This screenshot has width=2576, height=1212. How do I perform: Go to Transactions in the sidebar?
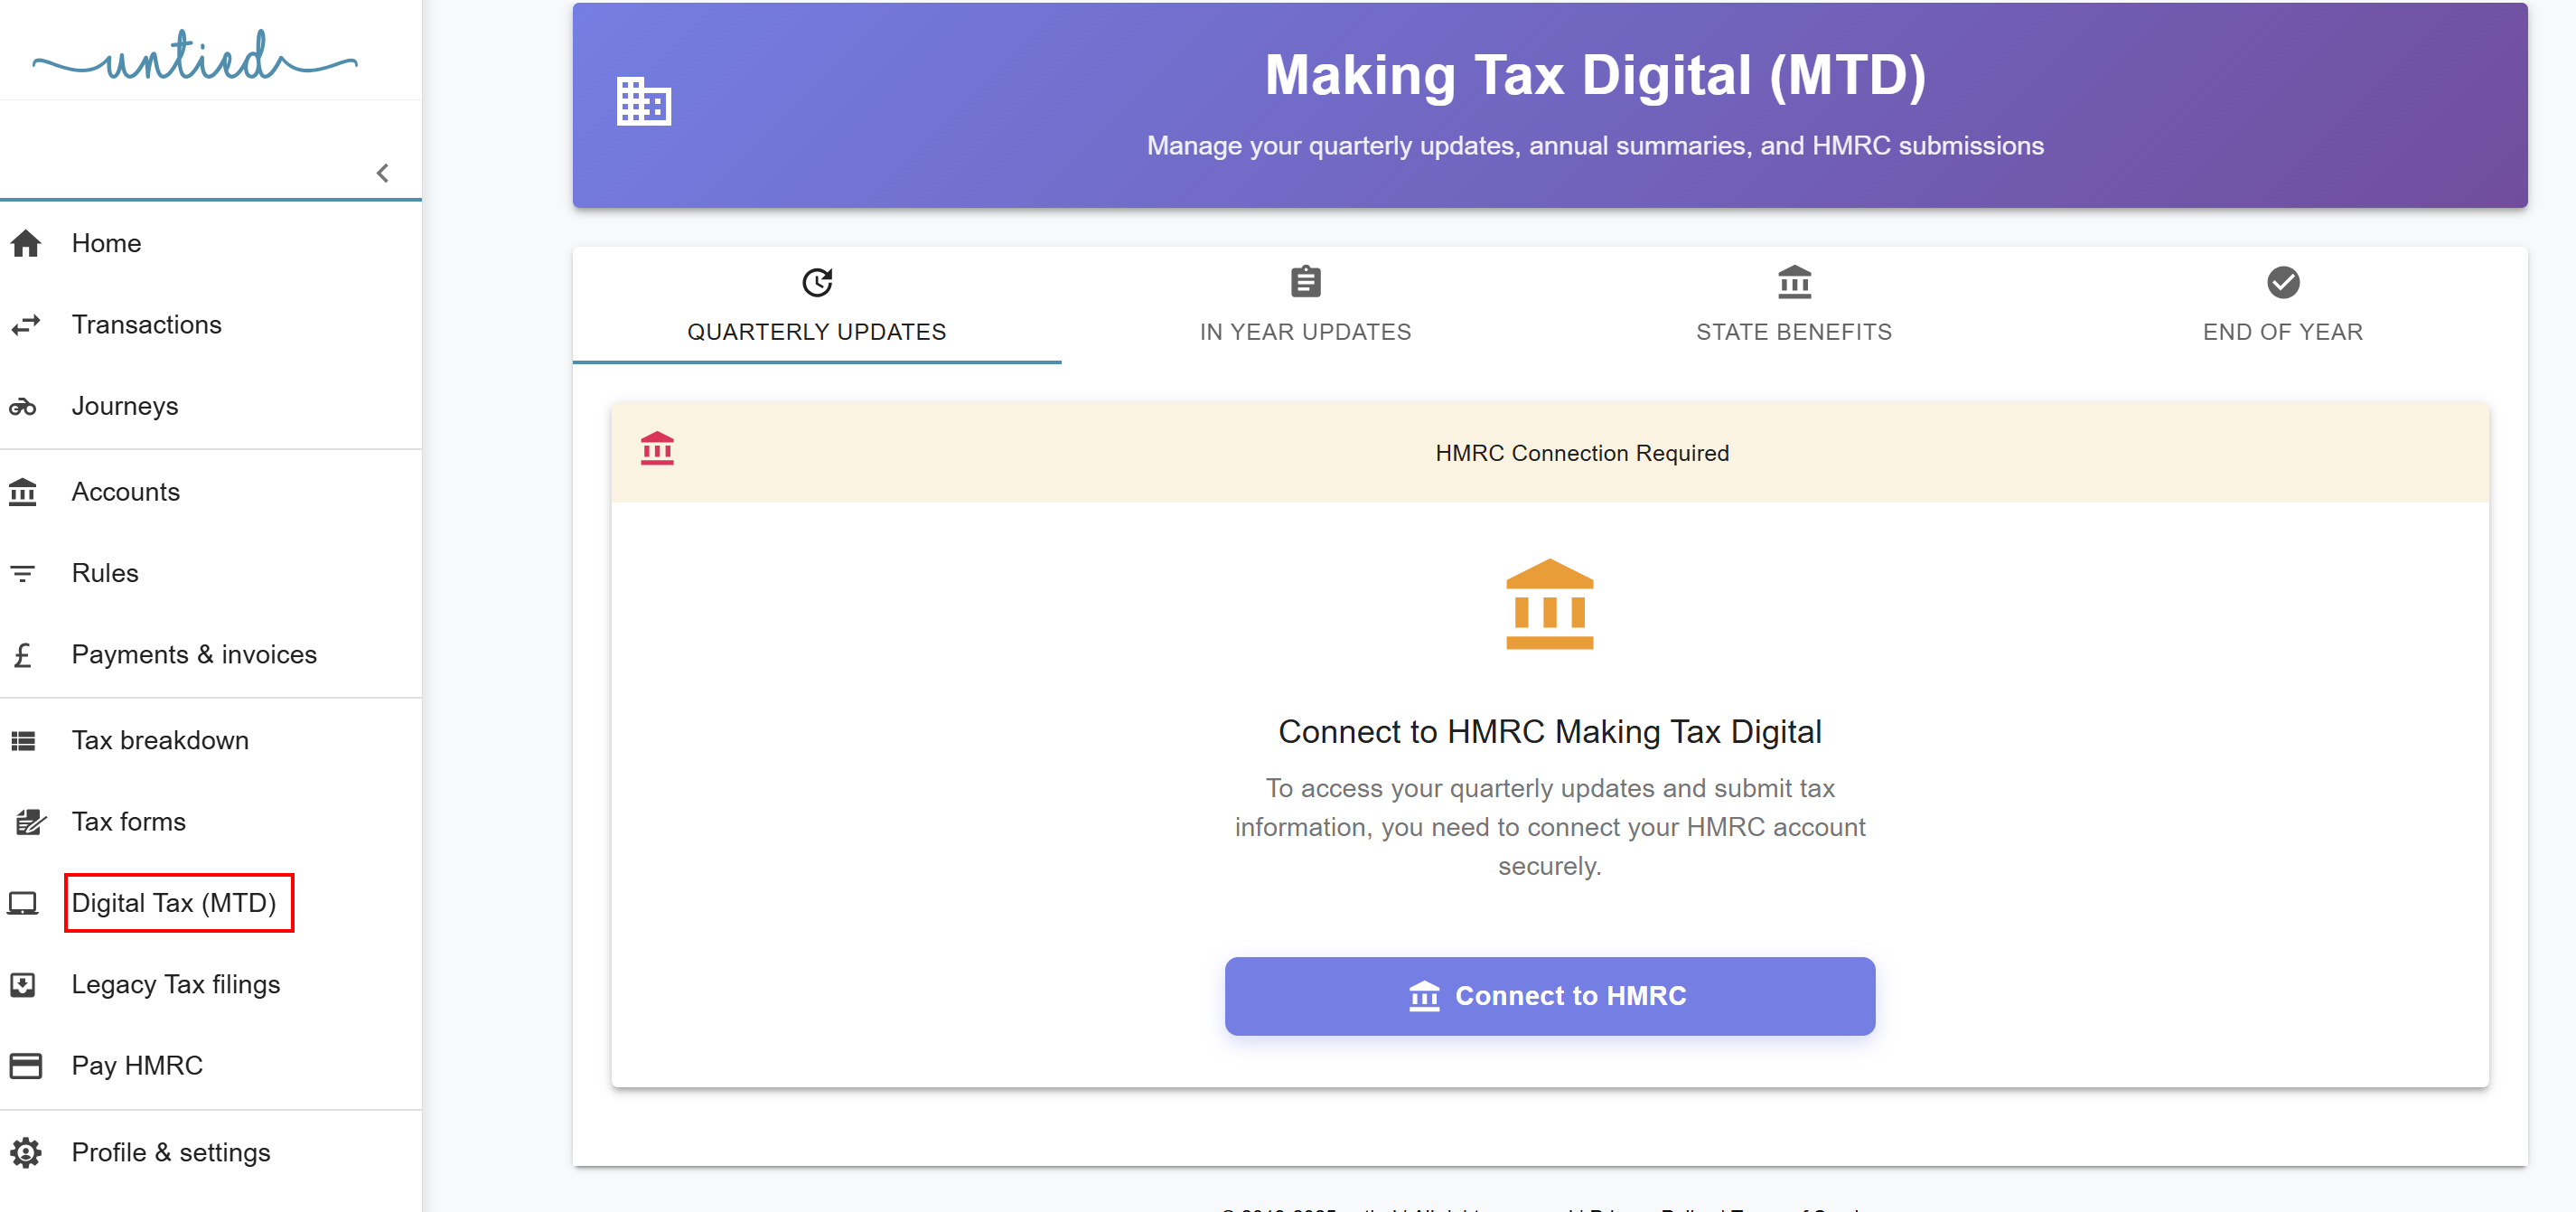point(211,325)
